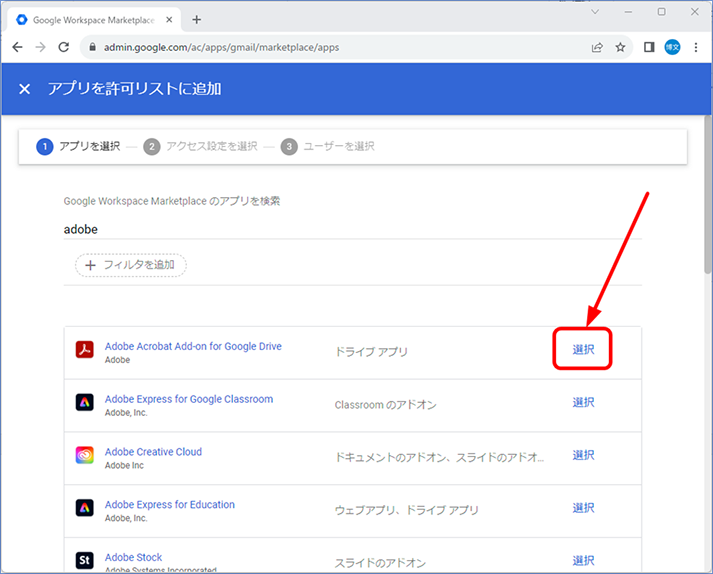The image size is (713, 574).
Task: Open Adobe Express for Education link
Action: tap(170, 504)
